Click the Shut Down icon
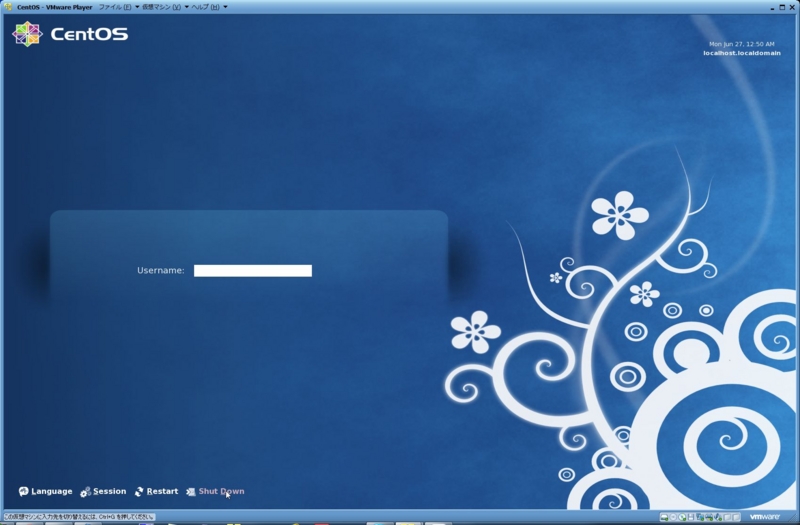Viewport: 800px width, 525px height. click(x=191, y=492)
